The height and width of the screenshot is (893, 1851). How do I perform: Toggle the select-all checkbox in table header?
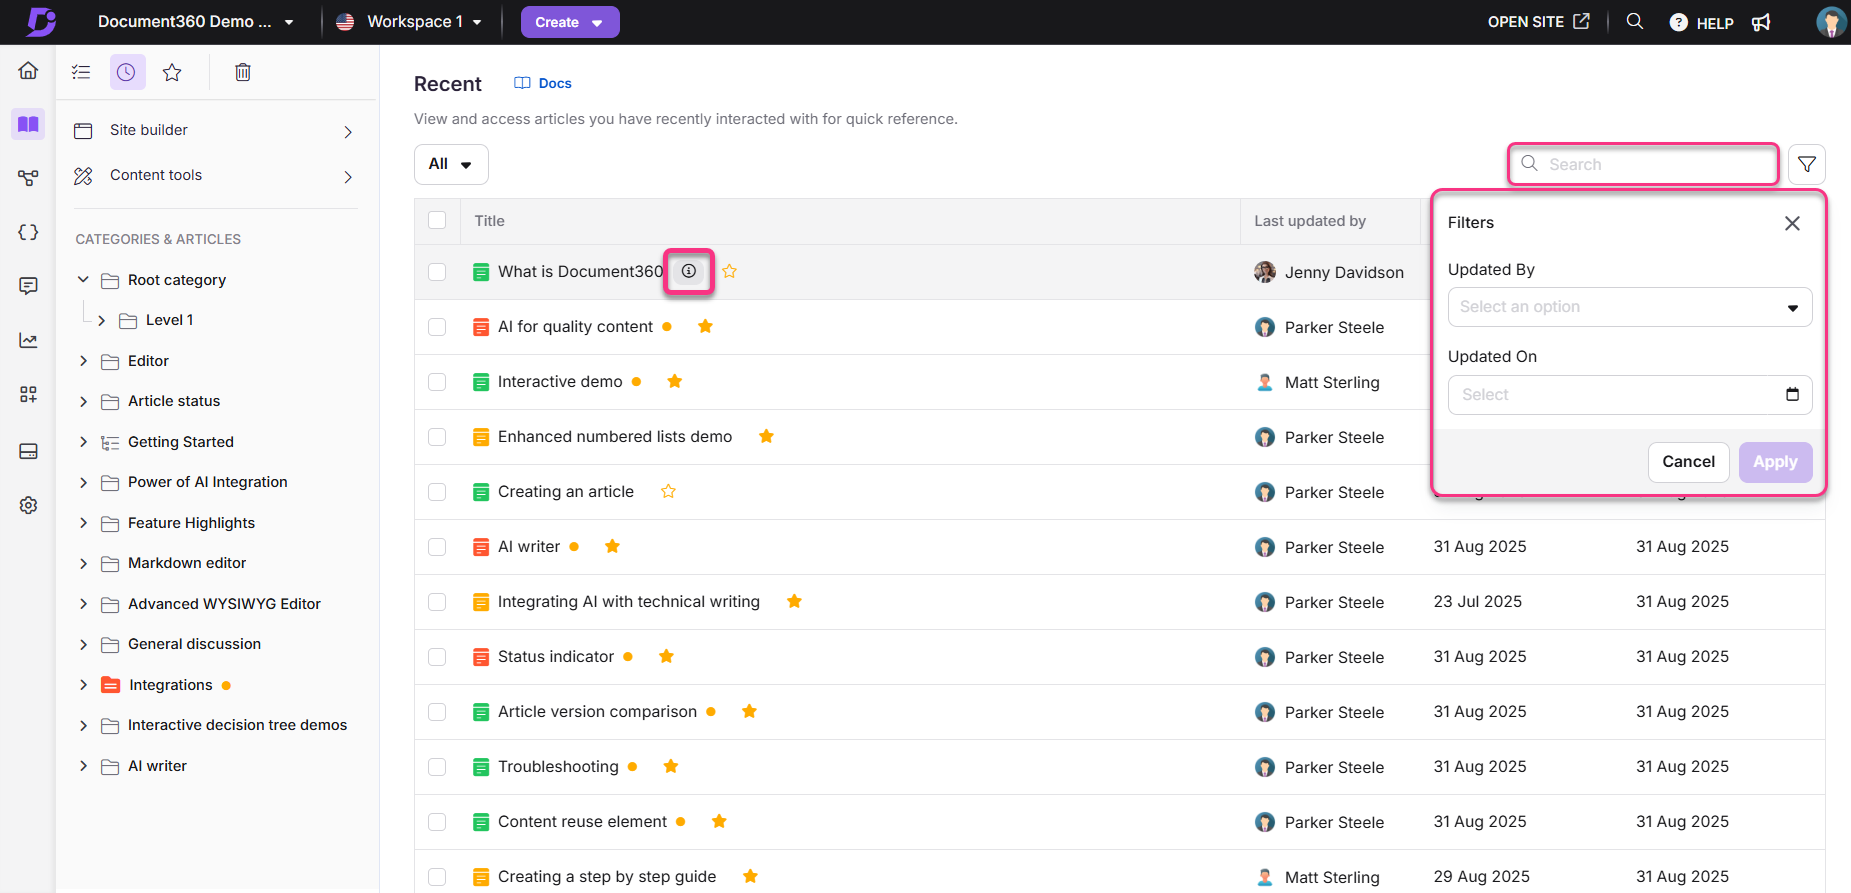[x=437, y=220]
